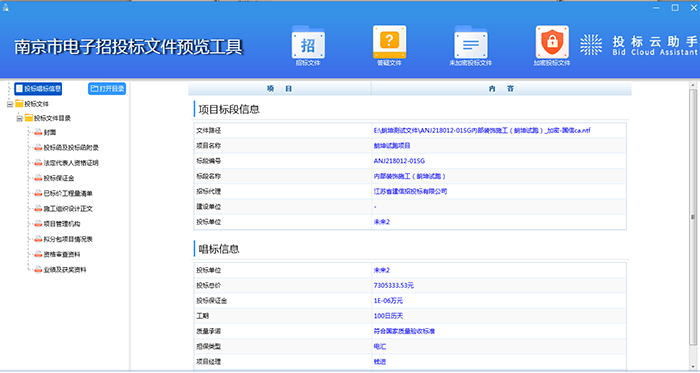Open the 未加密投标文件 document icon
The height and width of the screenshot is (373, 700).
(x=471, y=46)
